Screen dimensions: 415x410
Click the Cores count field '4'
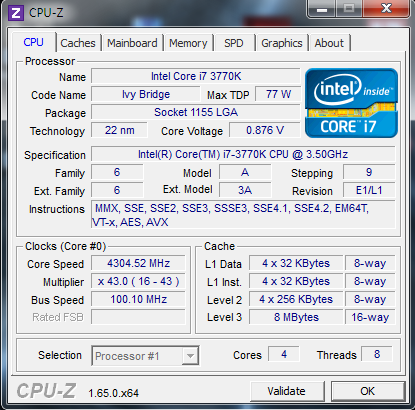tap(284, 354)
